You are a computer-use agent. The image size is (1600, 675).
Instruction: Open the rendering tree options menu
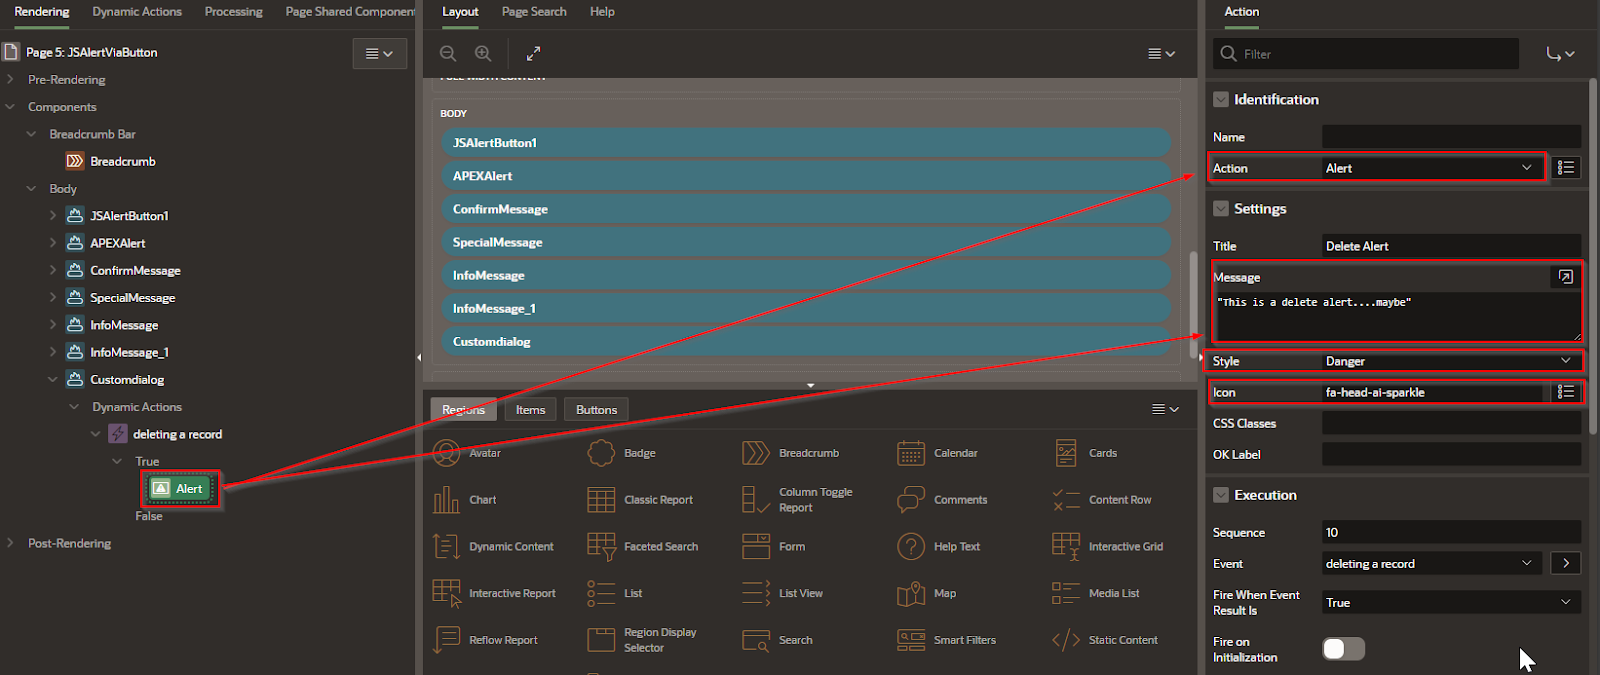pos(380,54)
